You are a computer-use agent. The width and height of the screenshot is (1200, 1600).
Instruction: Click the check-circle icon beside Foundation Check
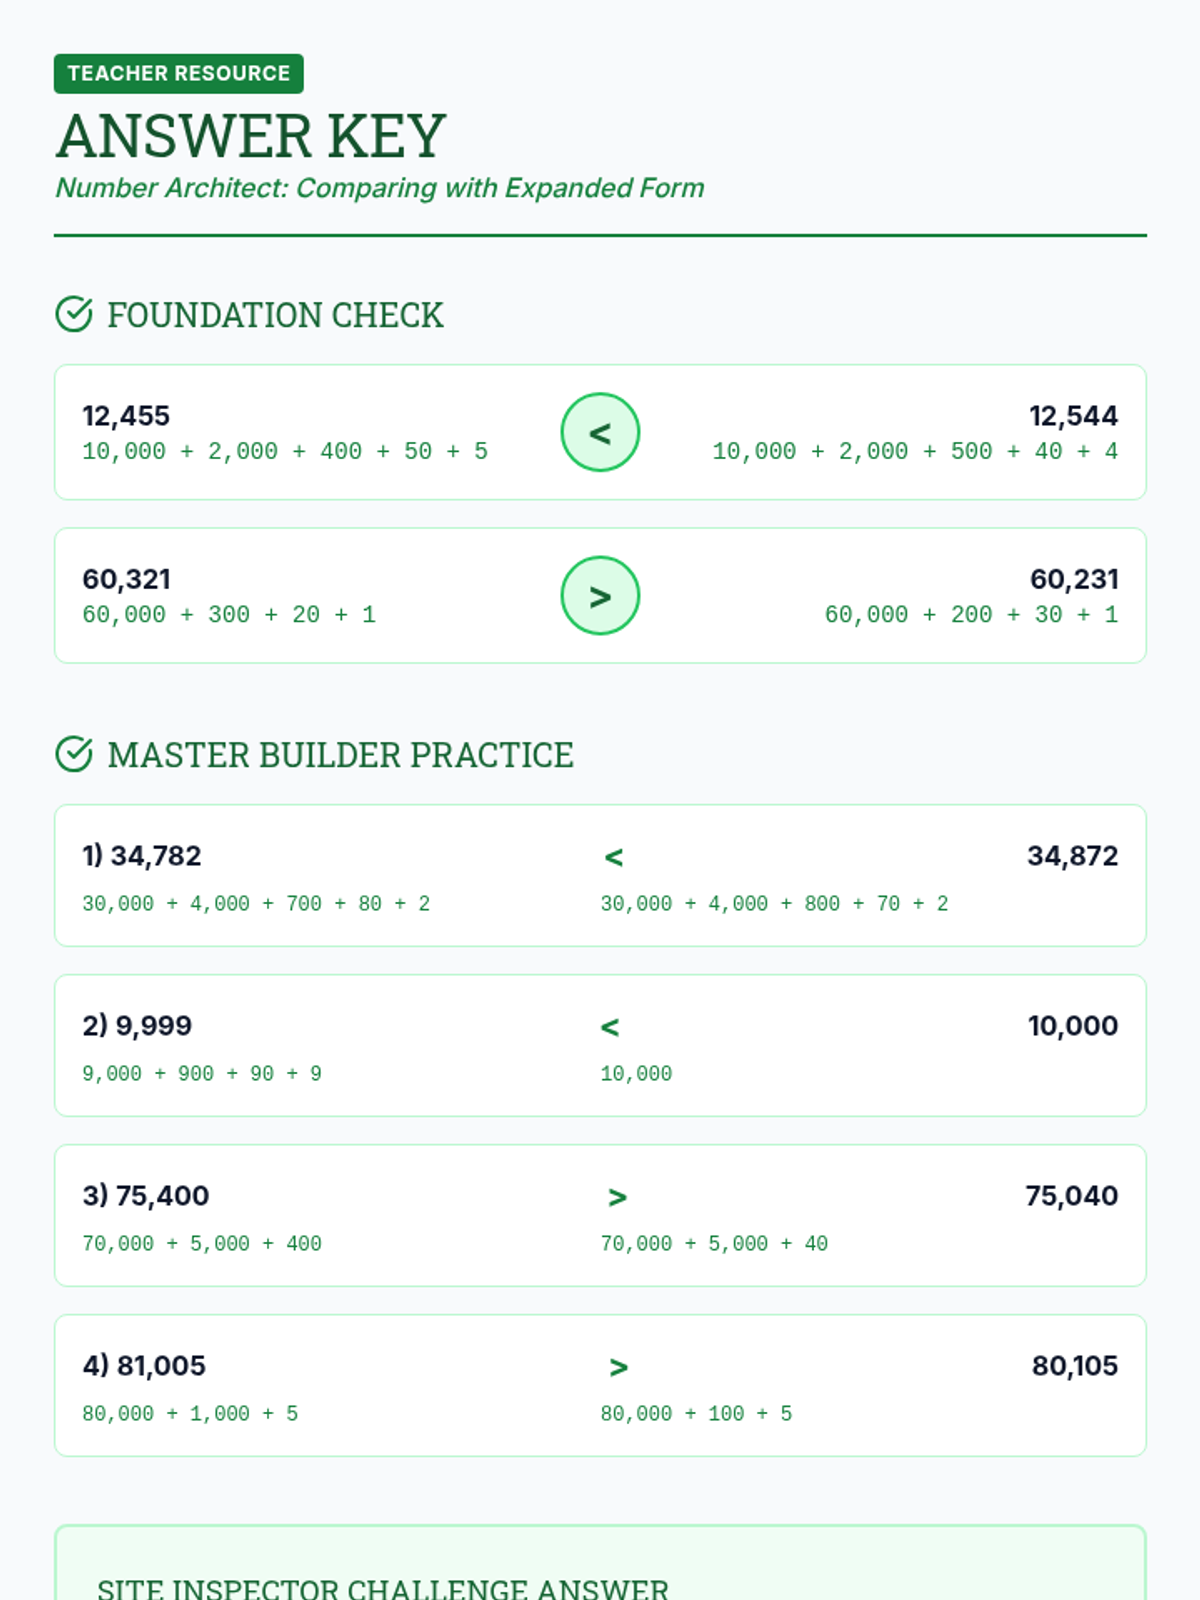click(74, 314)
